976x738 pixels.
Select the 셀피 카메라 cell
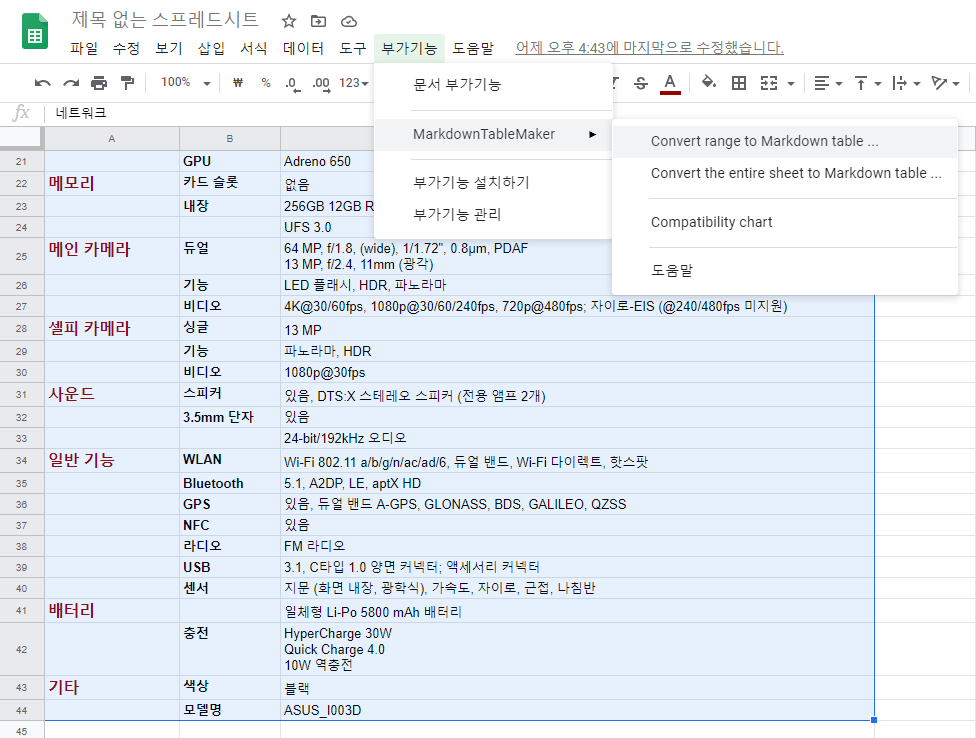tap(112, 329)
